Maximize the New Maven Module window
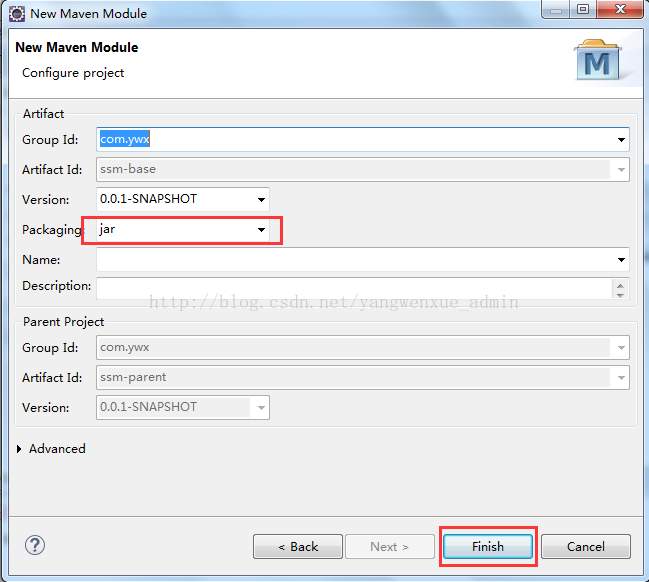This screenshot has width=649, height=582. click(x=583, y=9)
